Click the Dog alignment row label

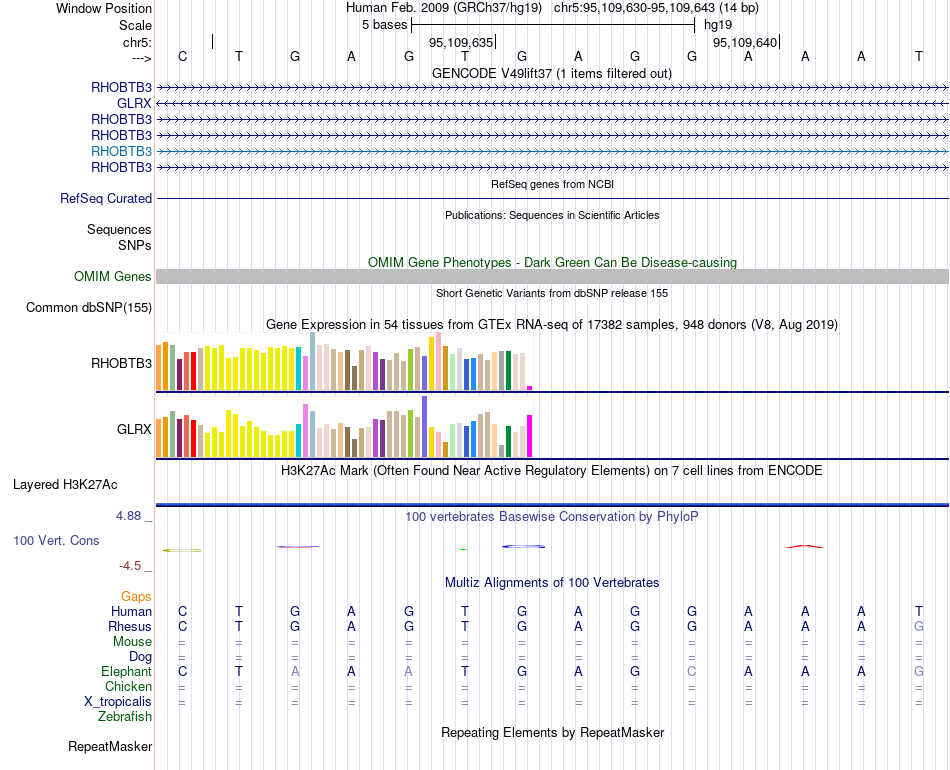coord(140,657)
